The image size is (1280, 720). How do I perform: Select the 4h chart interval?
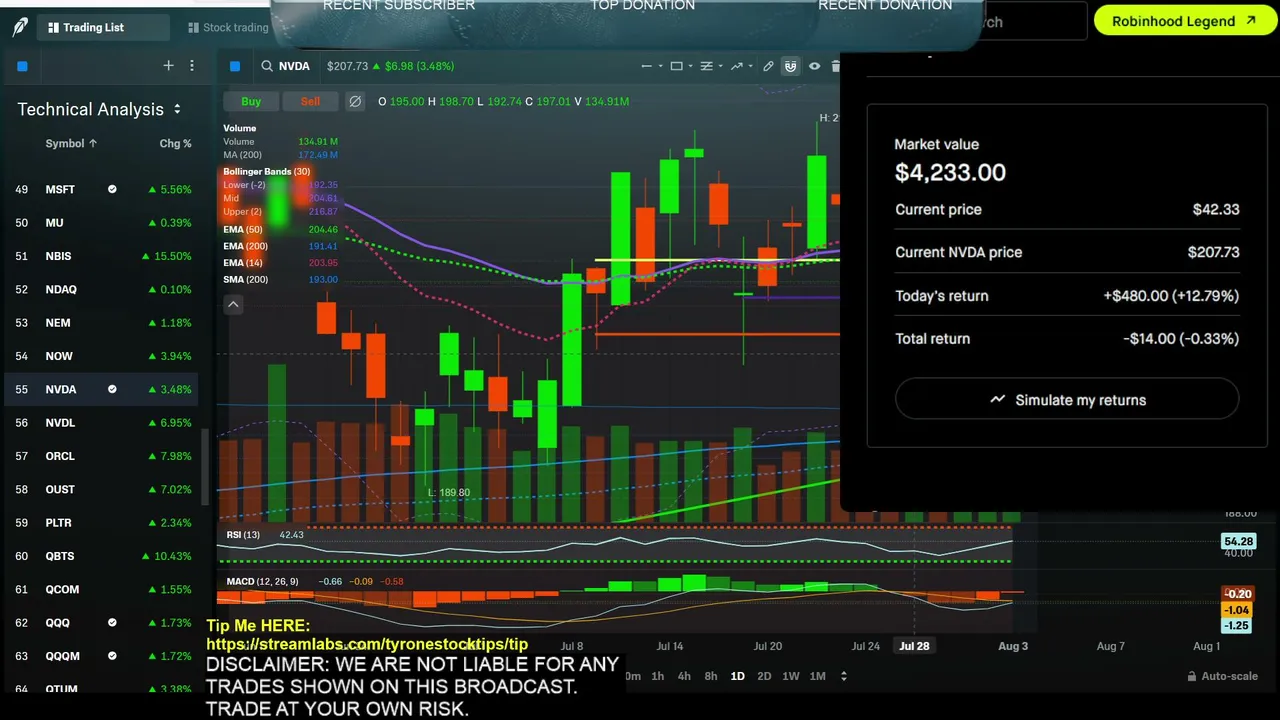(x=684, y=676)
